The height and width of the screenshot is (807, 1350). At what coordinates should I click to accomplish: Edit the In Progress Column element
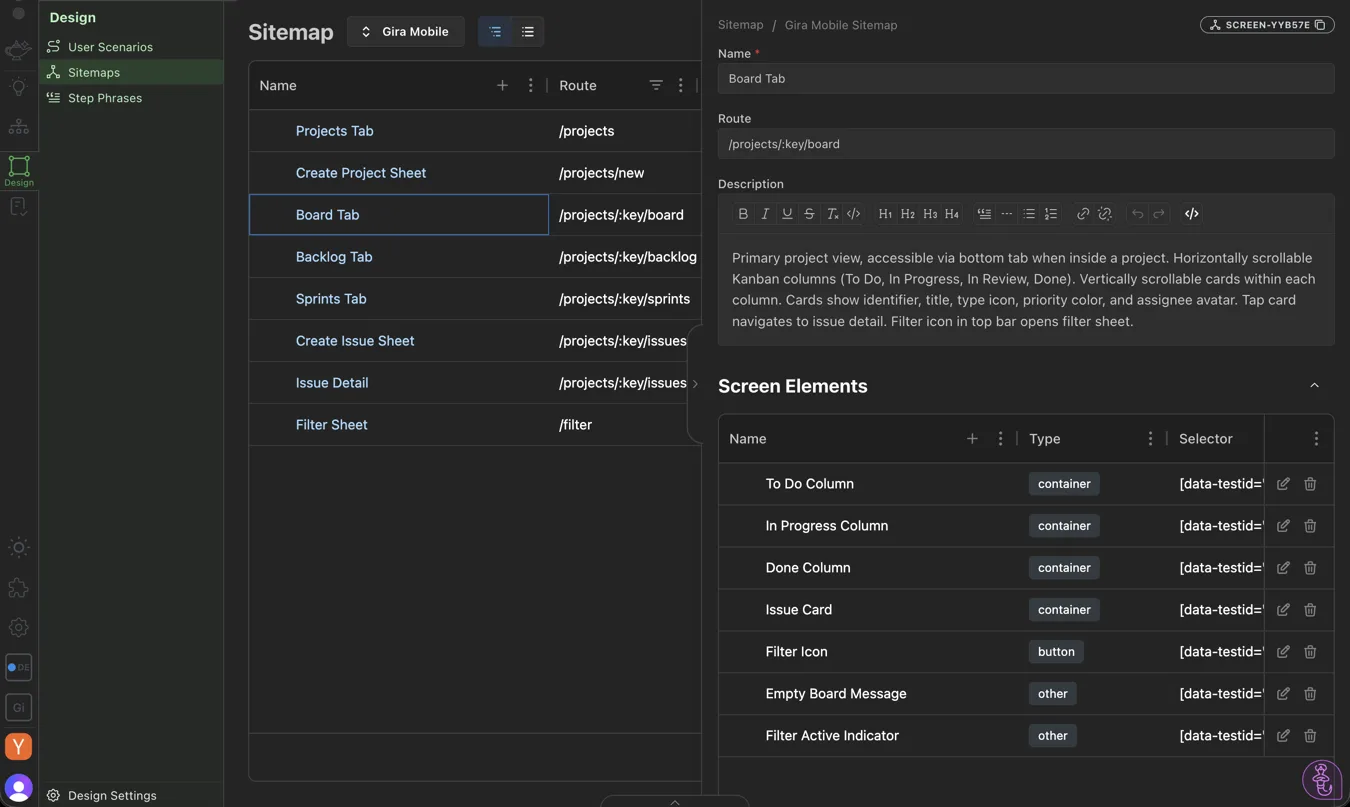tap(1283, 526)
